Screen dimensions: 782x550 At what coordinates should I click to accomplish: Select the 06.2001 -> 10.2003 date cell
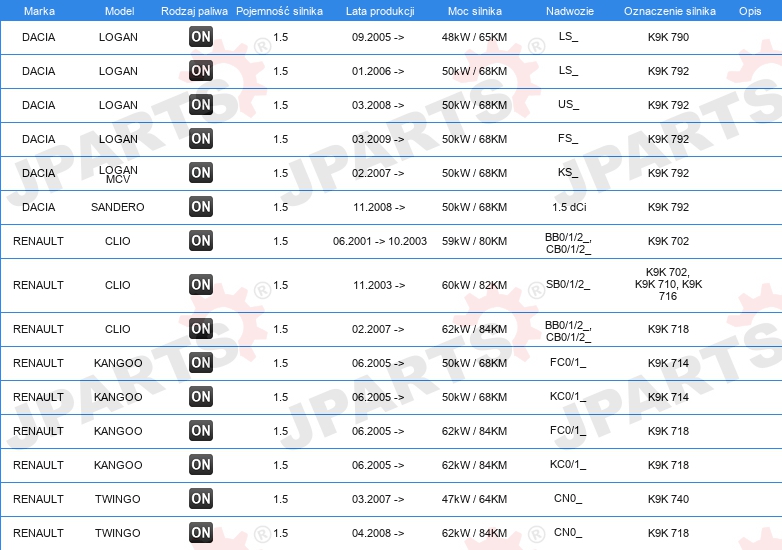[x=380, y=241]
